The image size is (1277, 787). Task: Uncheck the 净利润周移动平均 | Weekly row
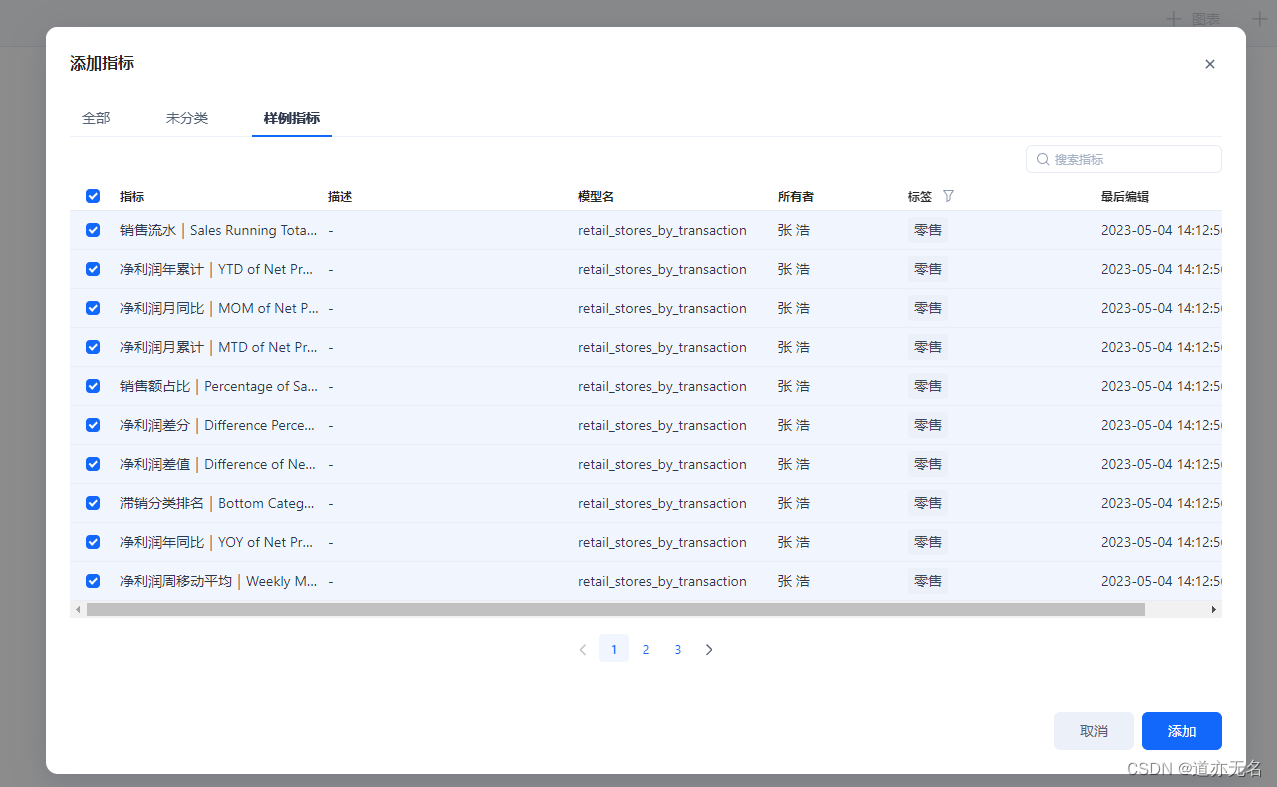93,581
